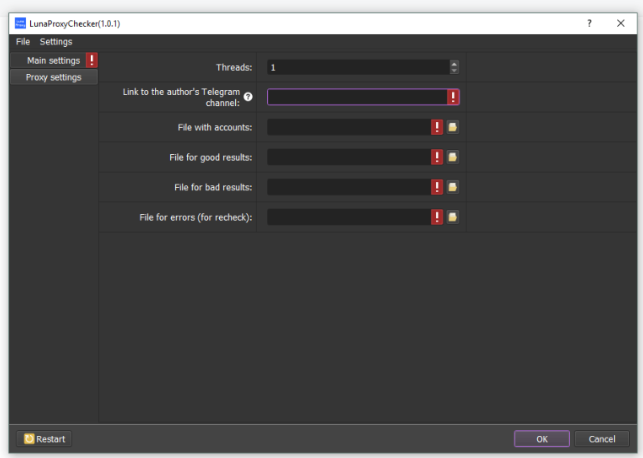Browse for the File with accounts
Screen dimensions: 643x458
click(452, 127)
